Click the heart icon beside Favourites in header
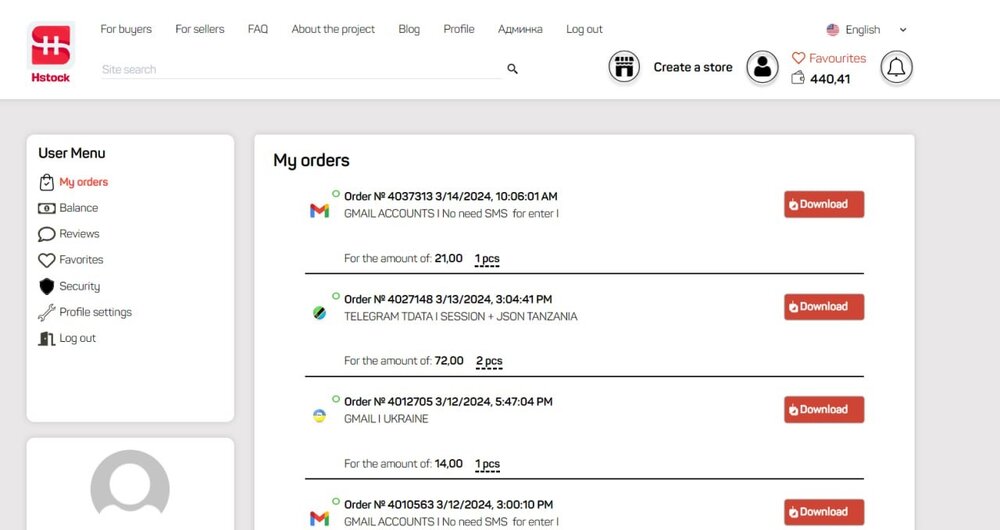1000x530 pixels. click(x=798, y=58)
